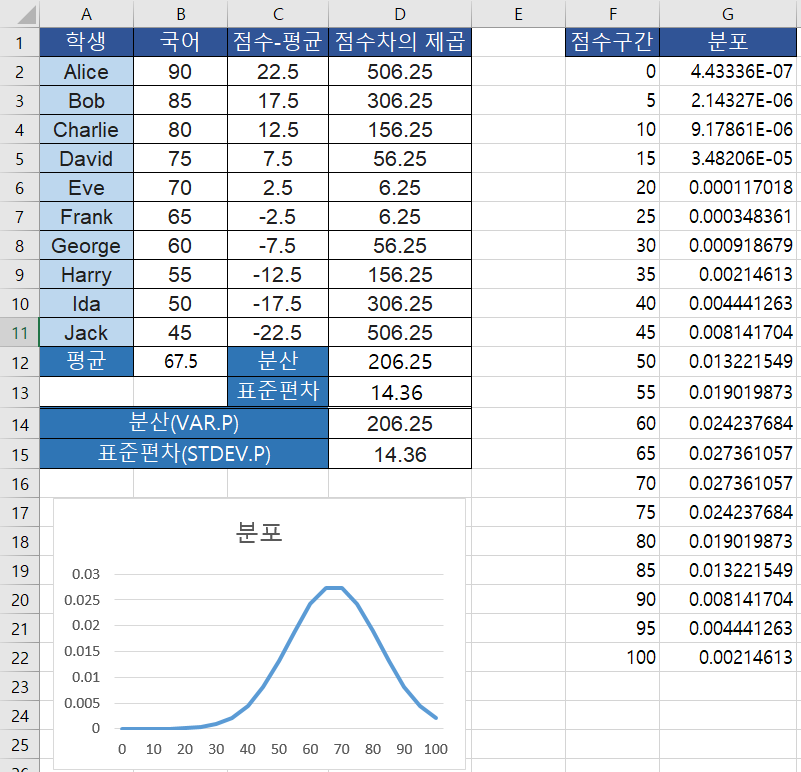Select the Charlie cell
The height and width of the screenshot is (772, 801).
(86, 130)
